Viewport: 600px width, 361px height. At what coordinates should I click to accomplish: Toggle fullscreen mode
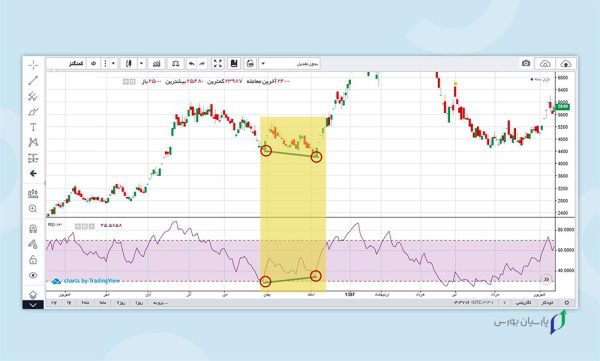pos(217,64)
